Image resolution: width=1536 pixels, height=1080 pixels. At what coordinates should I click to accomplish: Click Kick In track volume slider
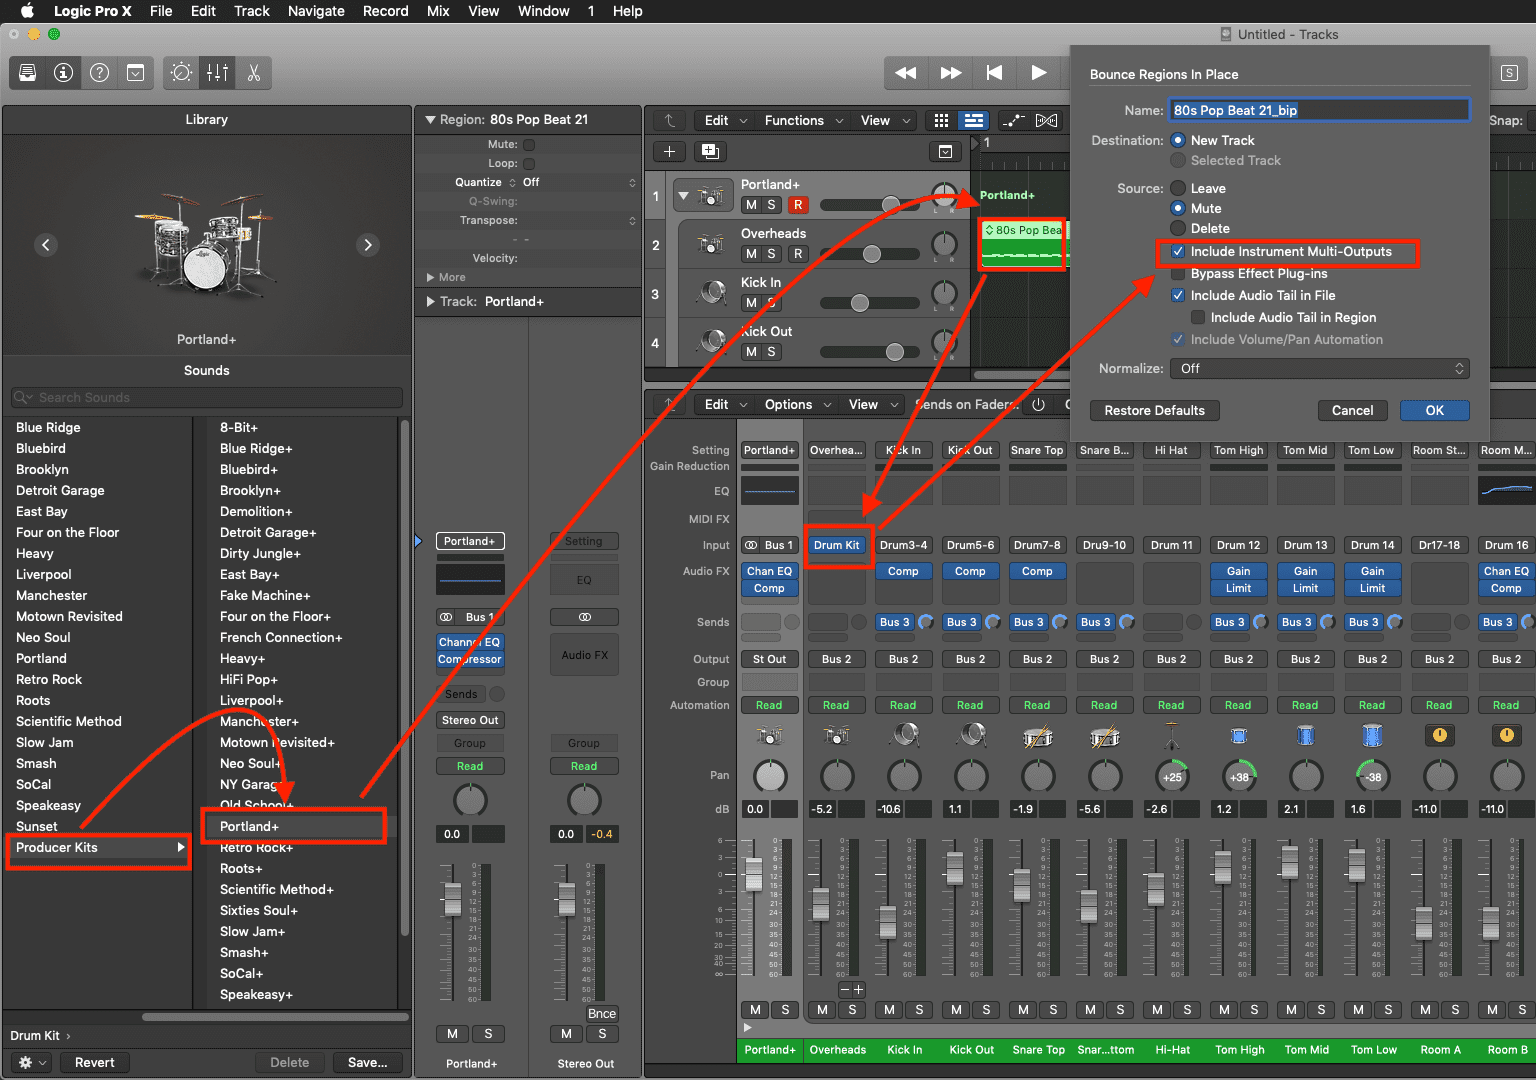point(869,303)
